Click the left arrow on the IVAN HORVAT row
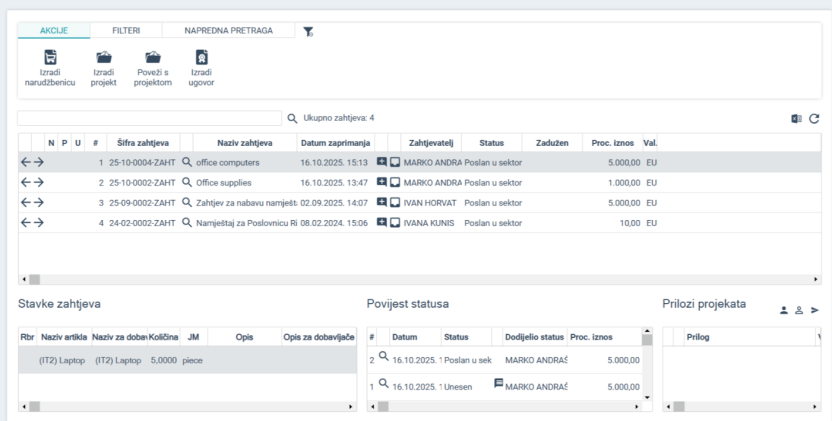This screenshot has width=832, height=421. [x=26, y=203]
